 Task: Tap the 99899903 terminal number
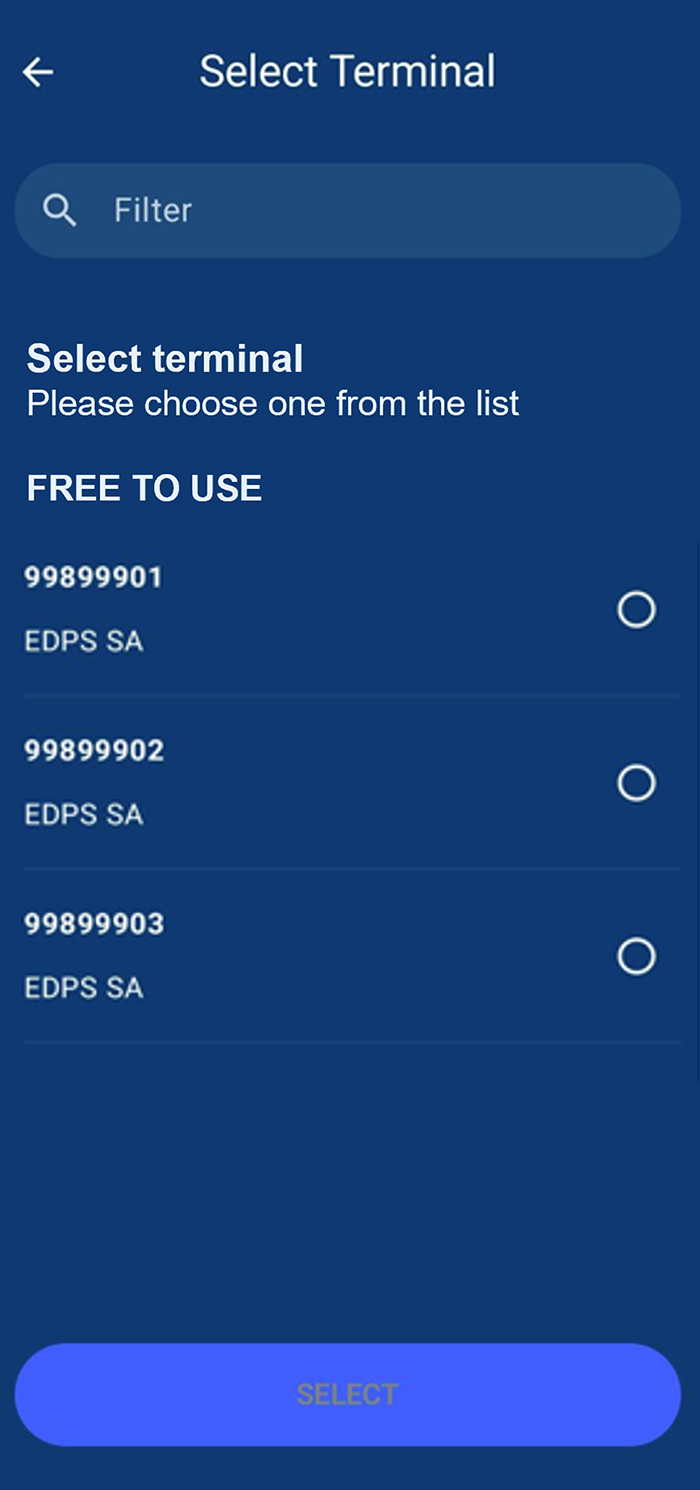94,924
